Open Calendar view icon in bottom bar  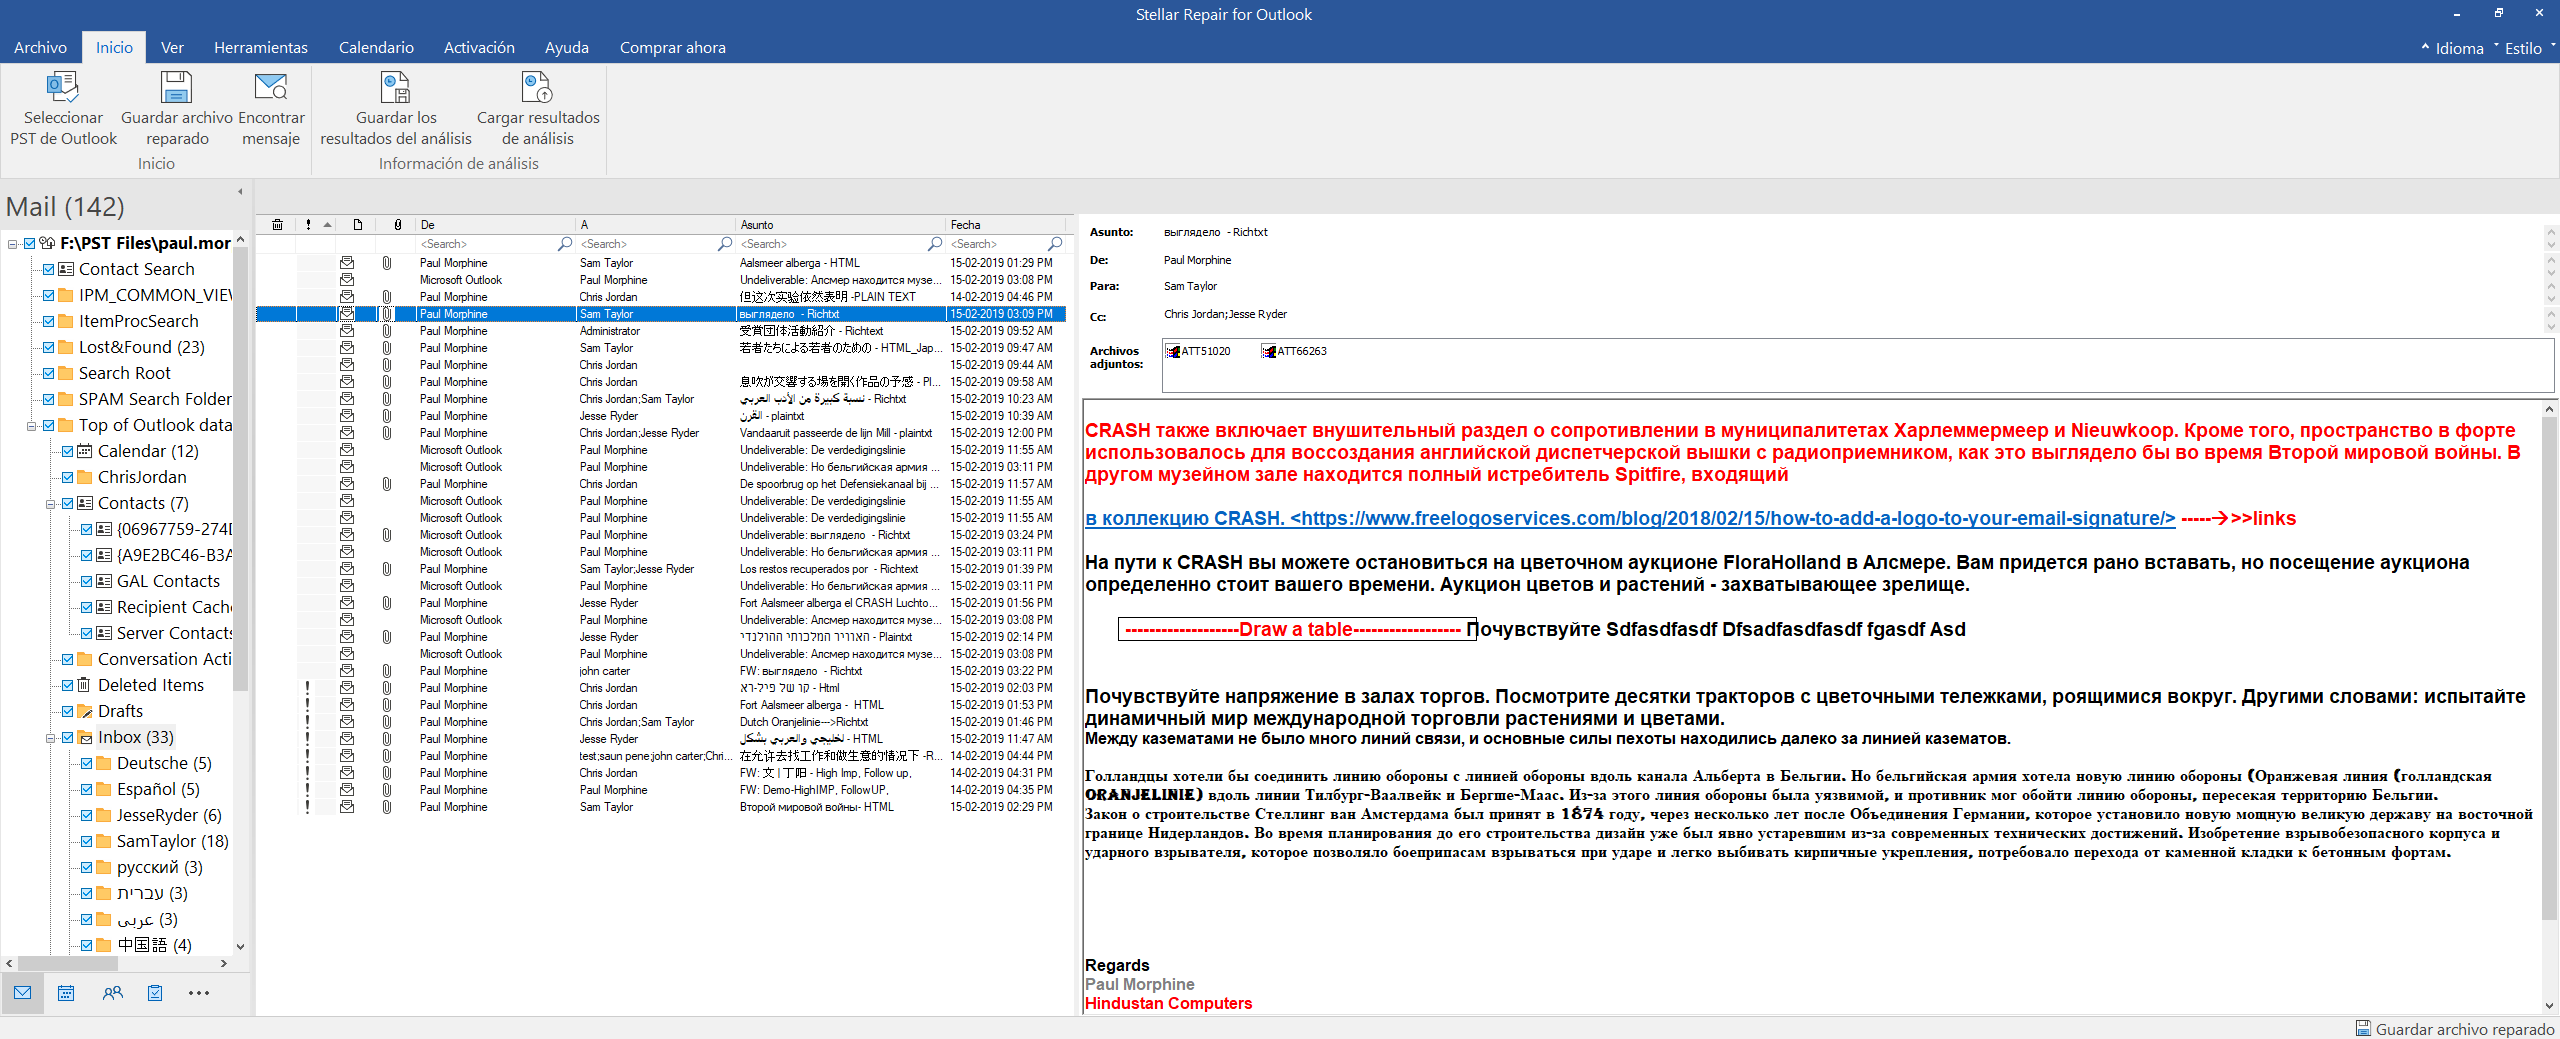(x=66, y=993)
